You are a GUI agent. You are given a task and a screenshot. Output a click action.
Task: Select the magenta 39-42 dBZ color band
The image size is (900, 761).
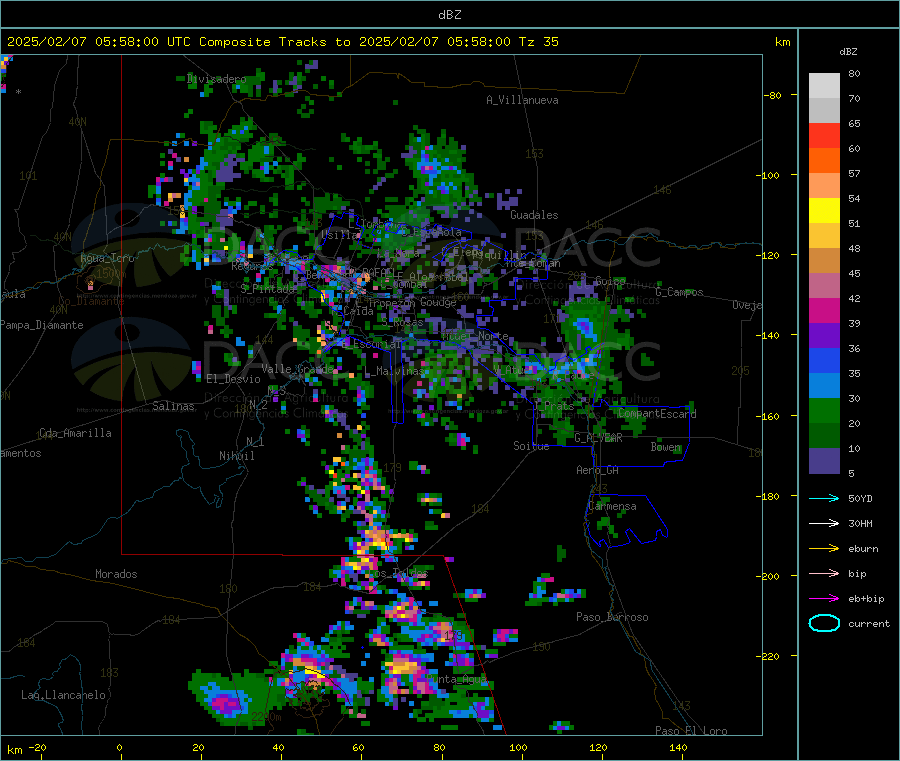[824, 310]
